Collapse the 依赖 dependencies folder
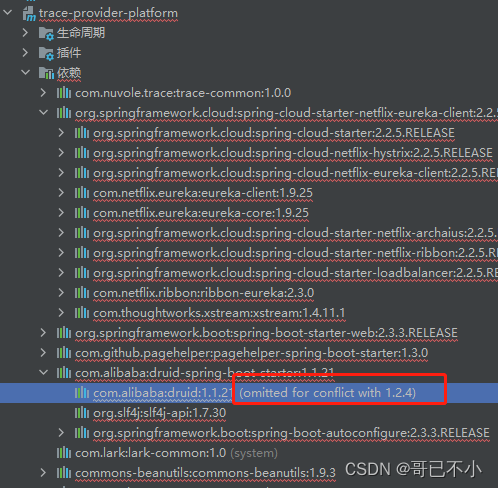The height and width of the screenshot is (488, 498). pyautogui.click(x=25, y=72)
